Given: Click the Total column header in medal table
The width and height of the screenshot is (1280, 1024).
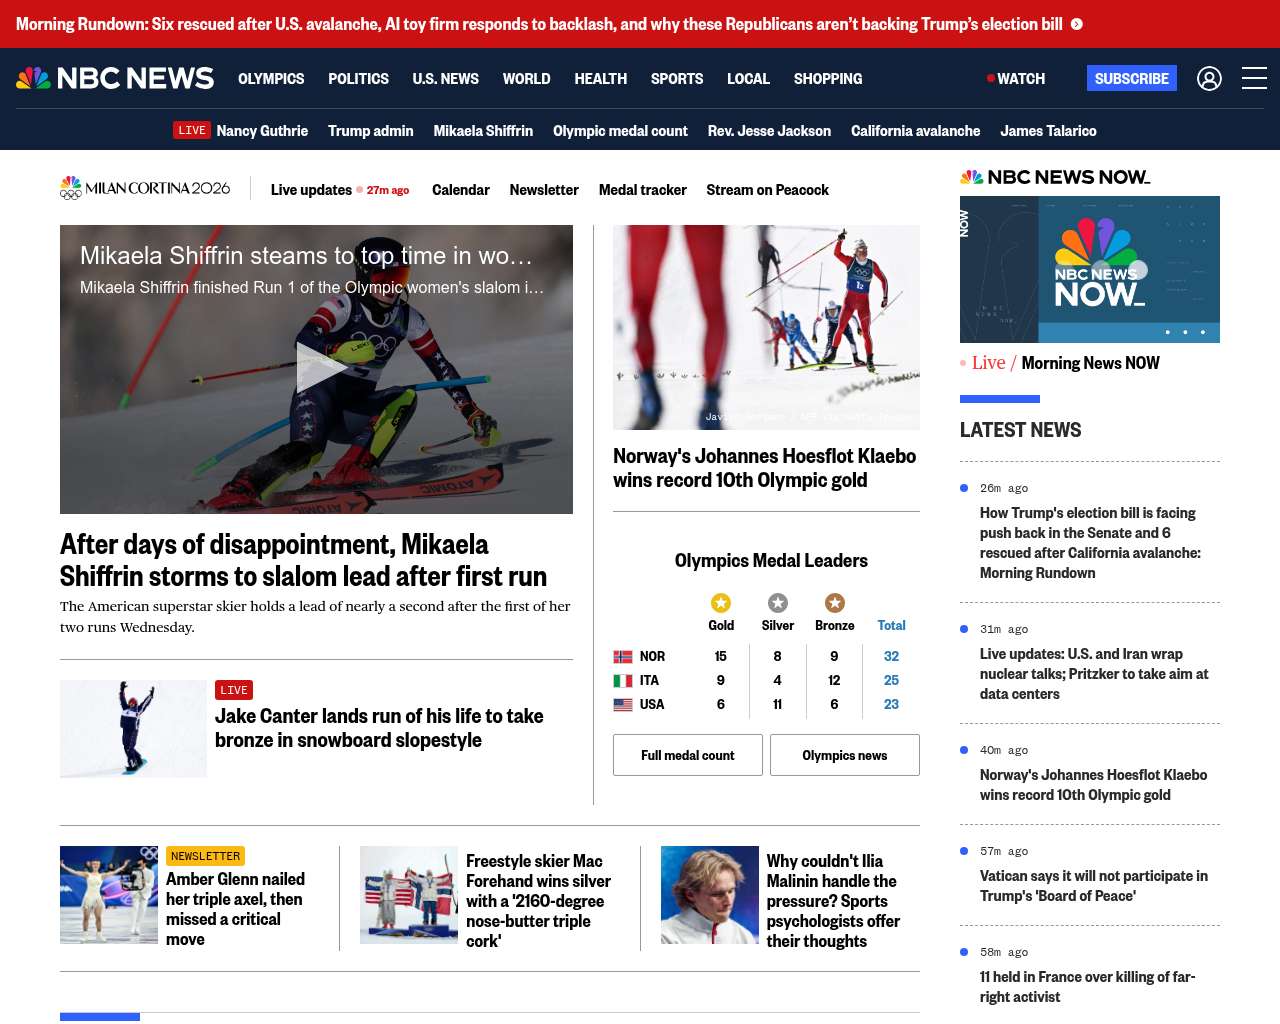Looking at the screenshot, I should click(891, 625).
